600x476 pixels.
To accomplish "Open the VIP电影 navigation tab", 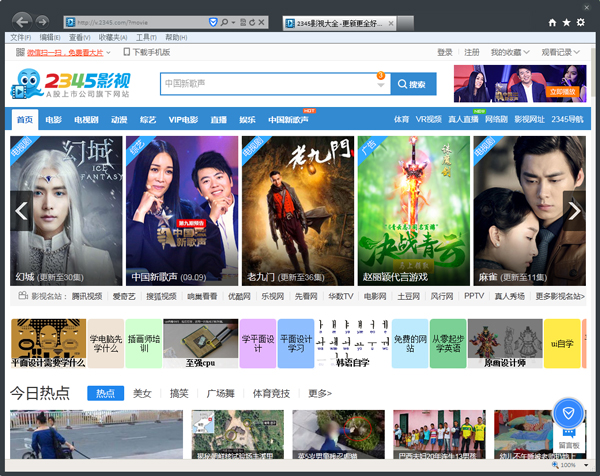I will coord(183,120).
